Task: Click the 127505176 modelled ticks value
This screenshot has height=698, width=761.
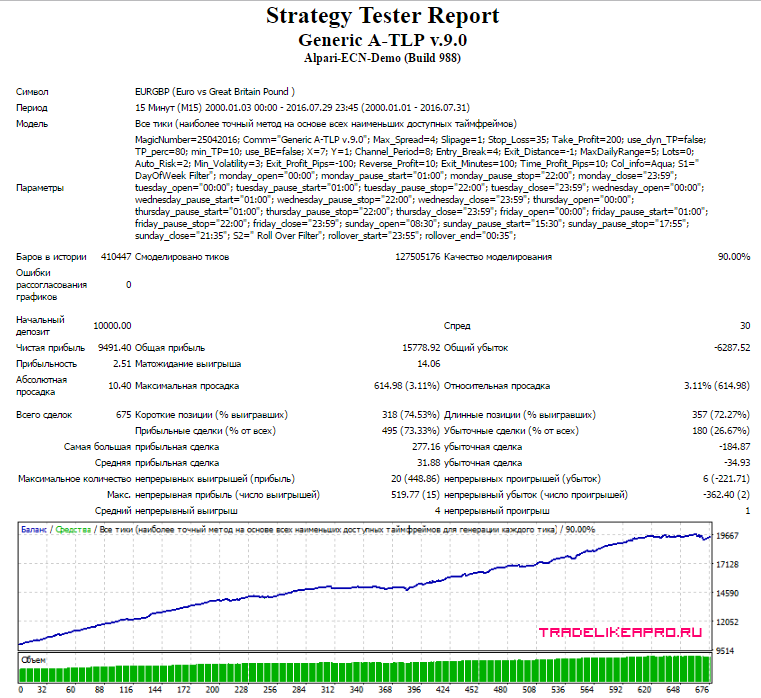Action: tap(417, 257)
